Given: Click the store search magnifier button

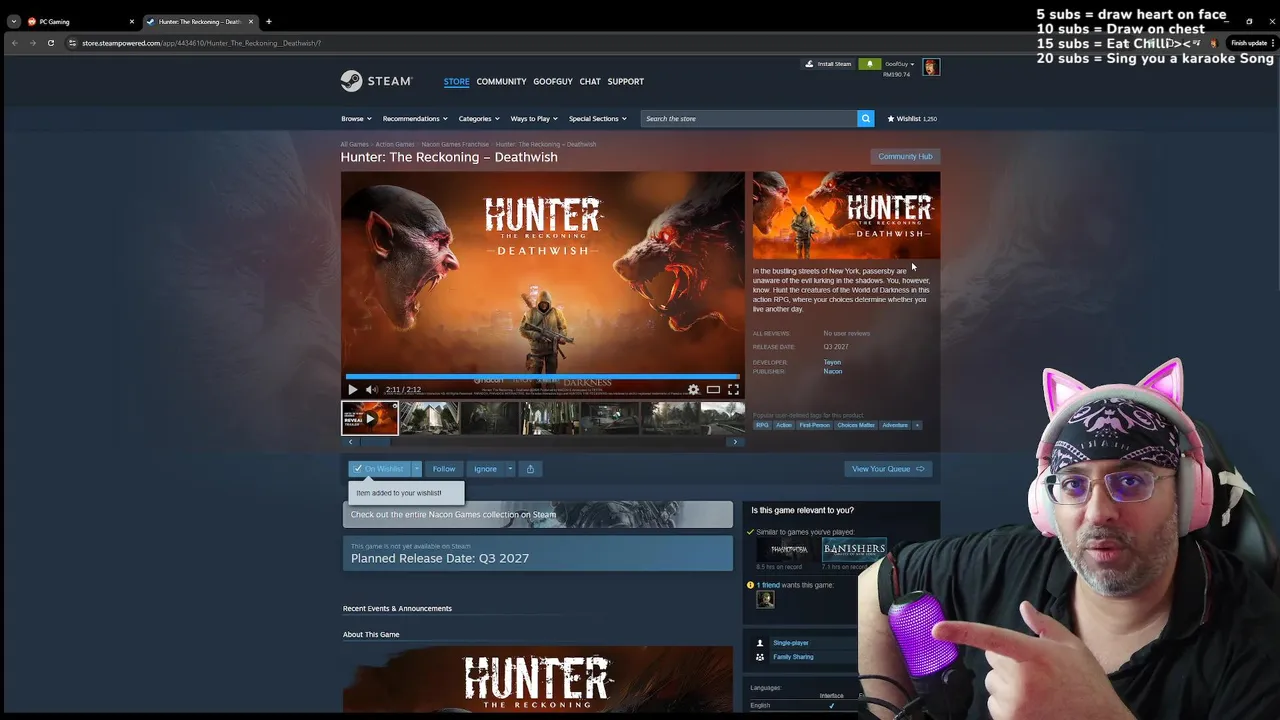Looking at the screenshot, I should [865, 119].
